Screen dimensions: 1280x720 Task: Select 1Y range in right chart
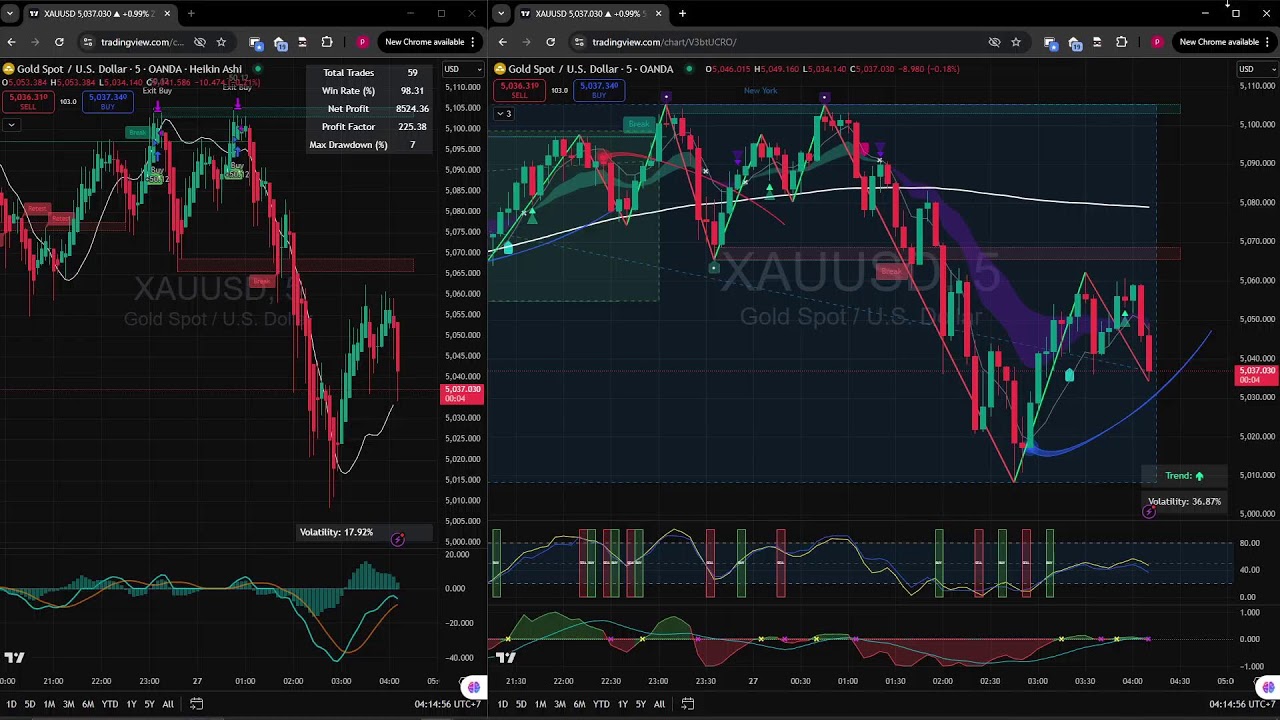coord(622,704)
